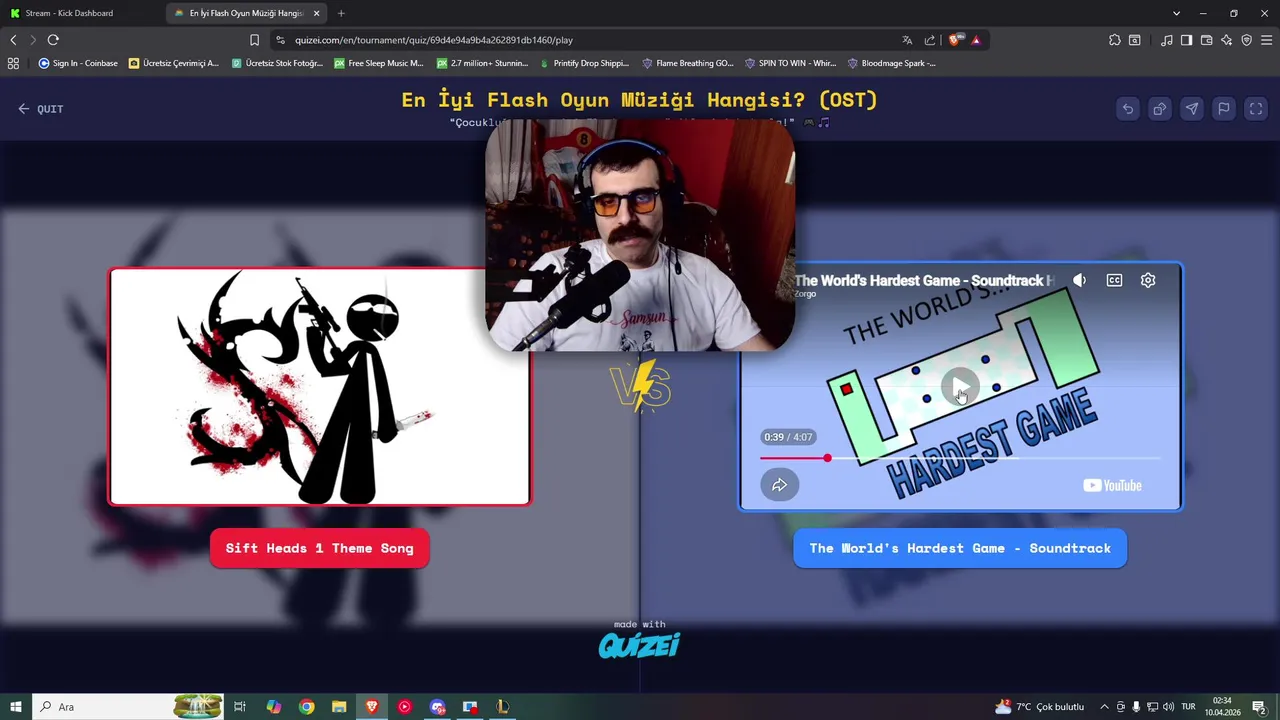This screenshot has height=720, width=1280.
Task: Open the system volume control
Action: click(x=1168, y=707)
